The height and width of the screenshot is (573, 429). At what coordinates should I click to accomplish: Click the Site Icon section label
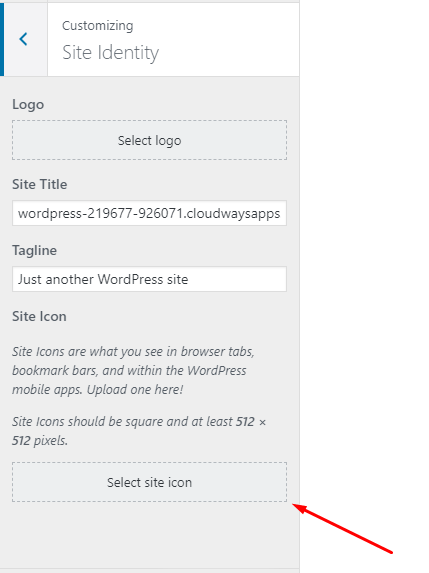pyautogui.click(x=39, y=316)
